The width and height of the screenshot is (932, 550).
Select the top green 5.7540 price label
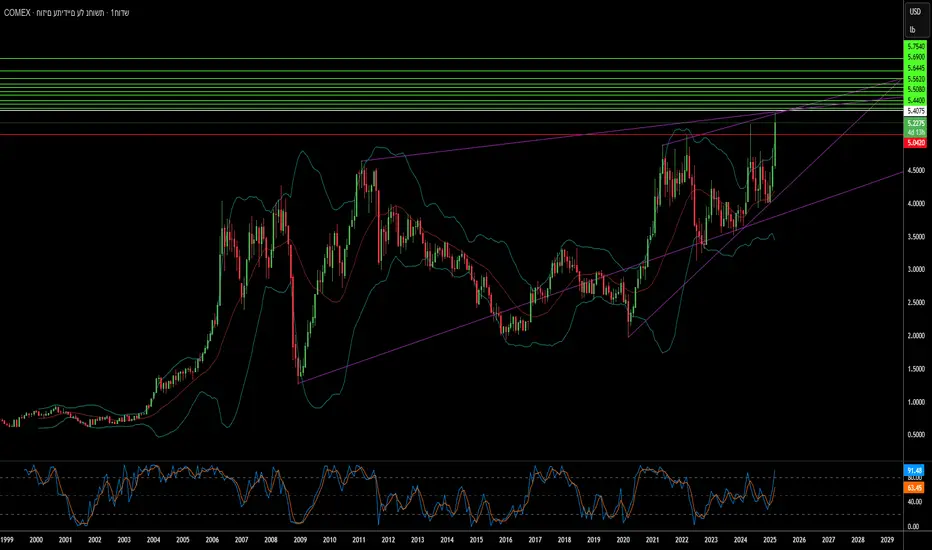coord(915,46)
